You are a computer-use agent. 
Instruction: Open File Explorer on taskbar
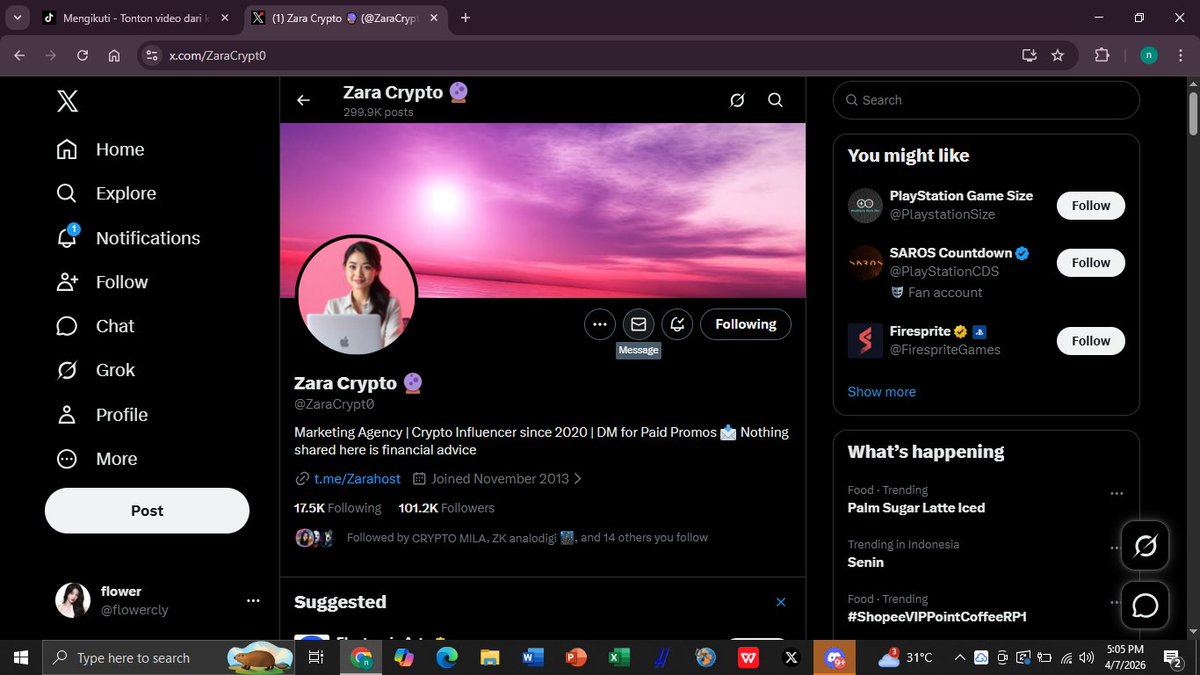pyautogui.click(x=489, y=657)
